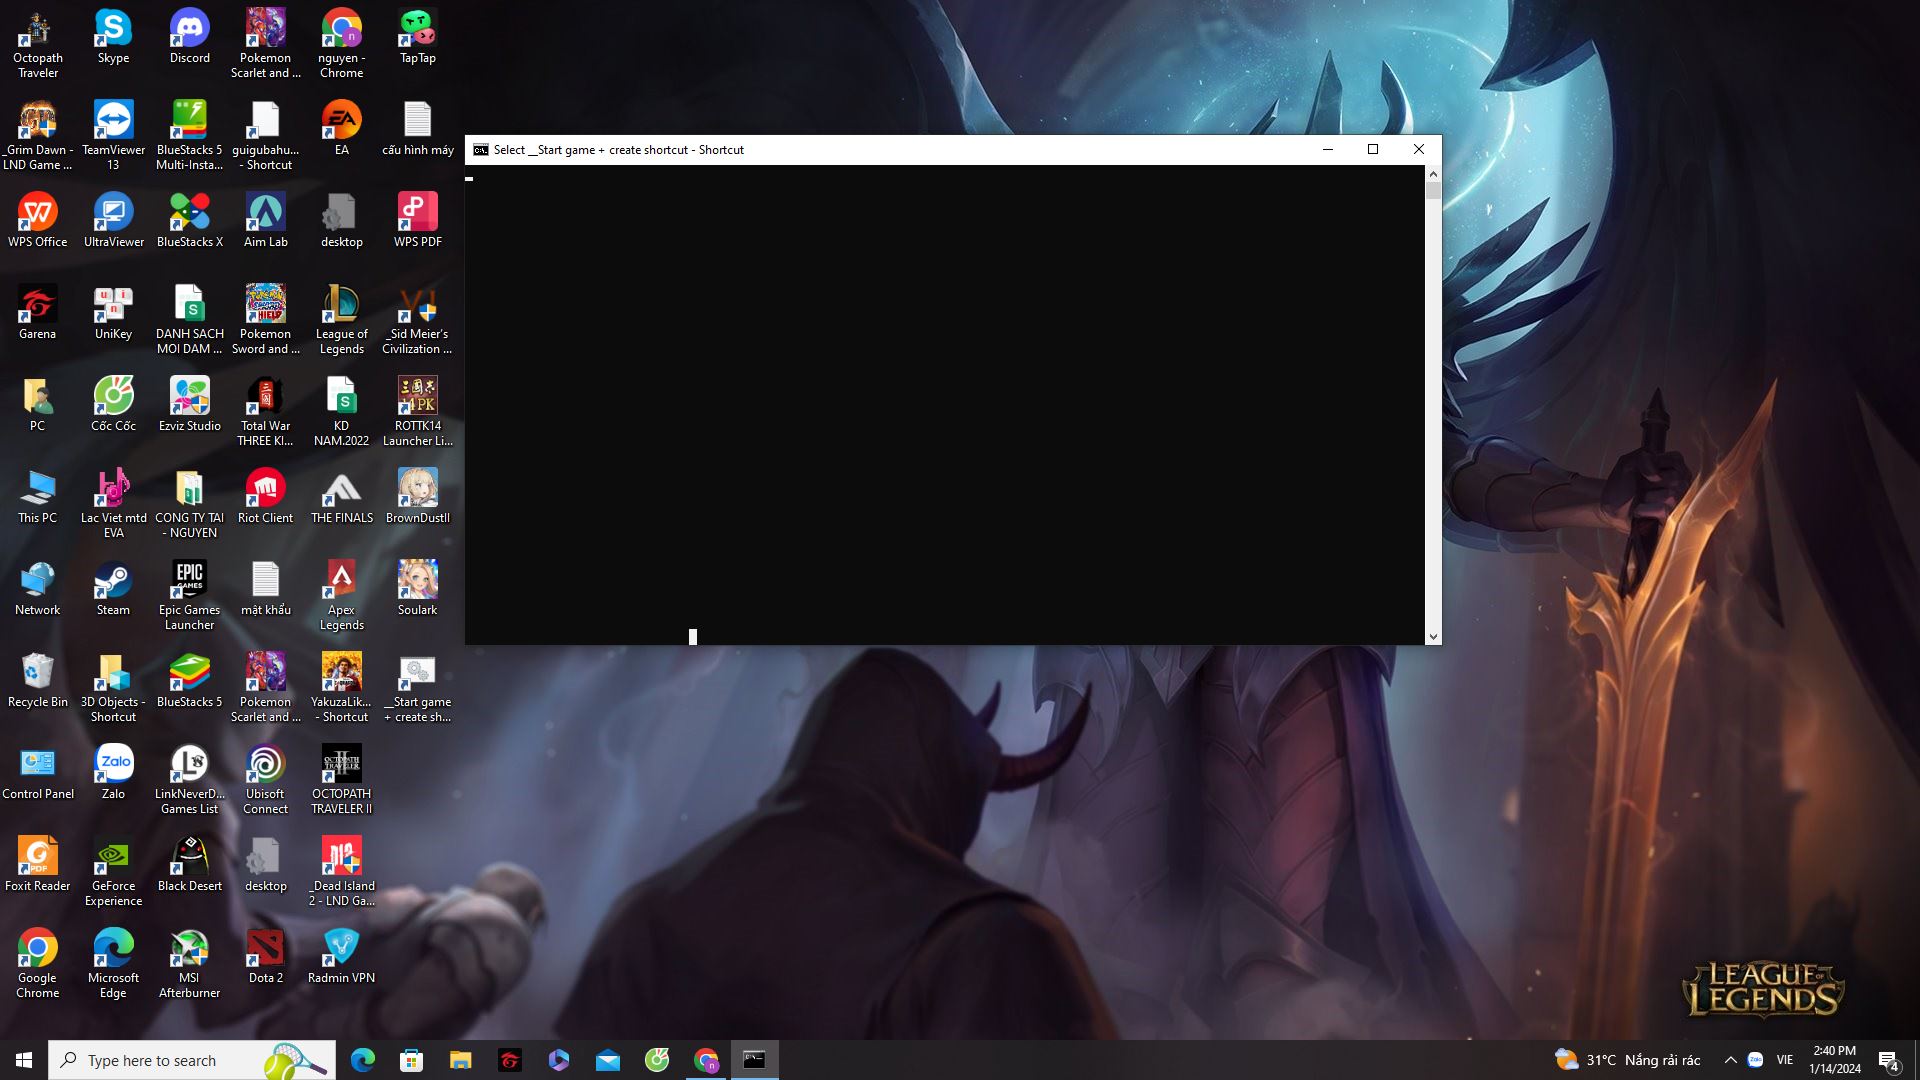Click the Type here to search box
The height and width of the screenshot is (1080, 1920).
190,1060
